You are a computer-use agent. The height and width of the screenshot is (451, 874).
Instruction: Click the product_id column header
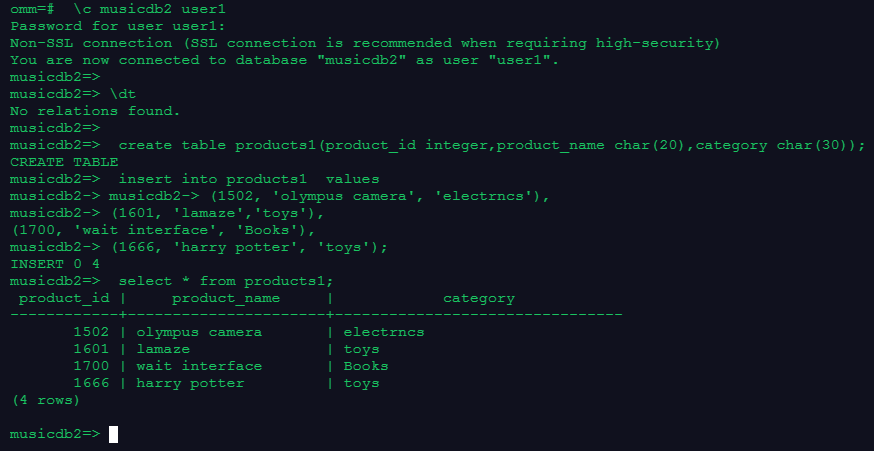pos(64,298)
